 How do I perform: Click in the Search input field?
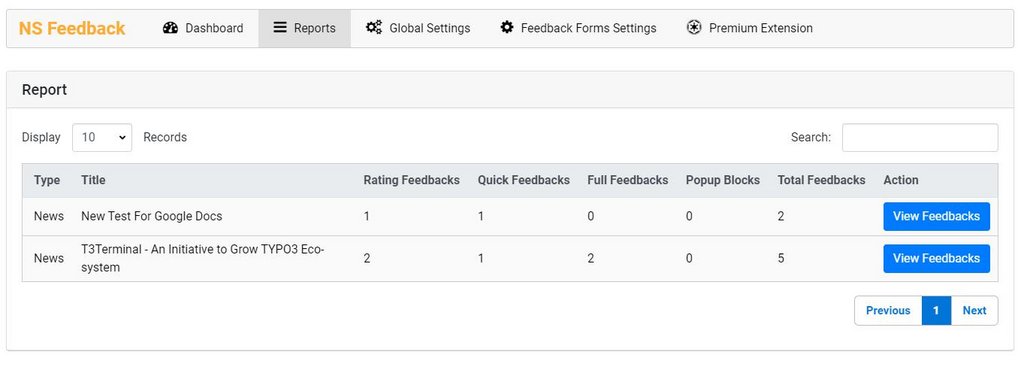click(920, 138)
